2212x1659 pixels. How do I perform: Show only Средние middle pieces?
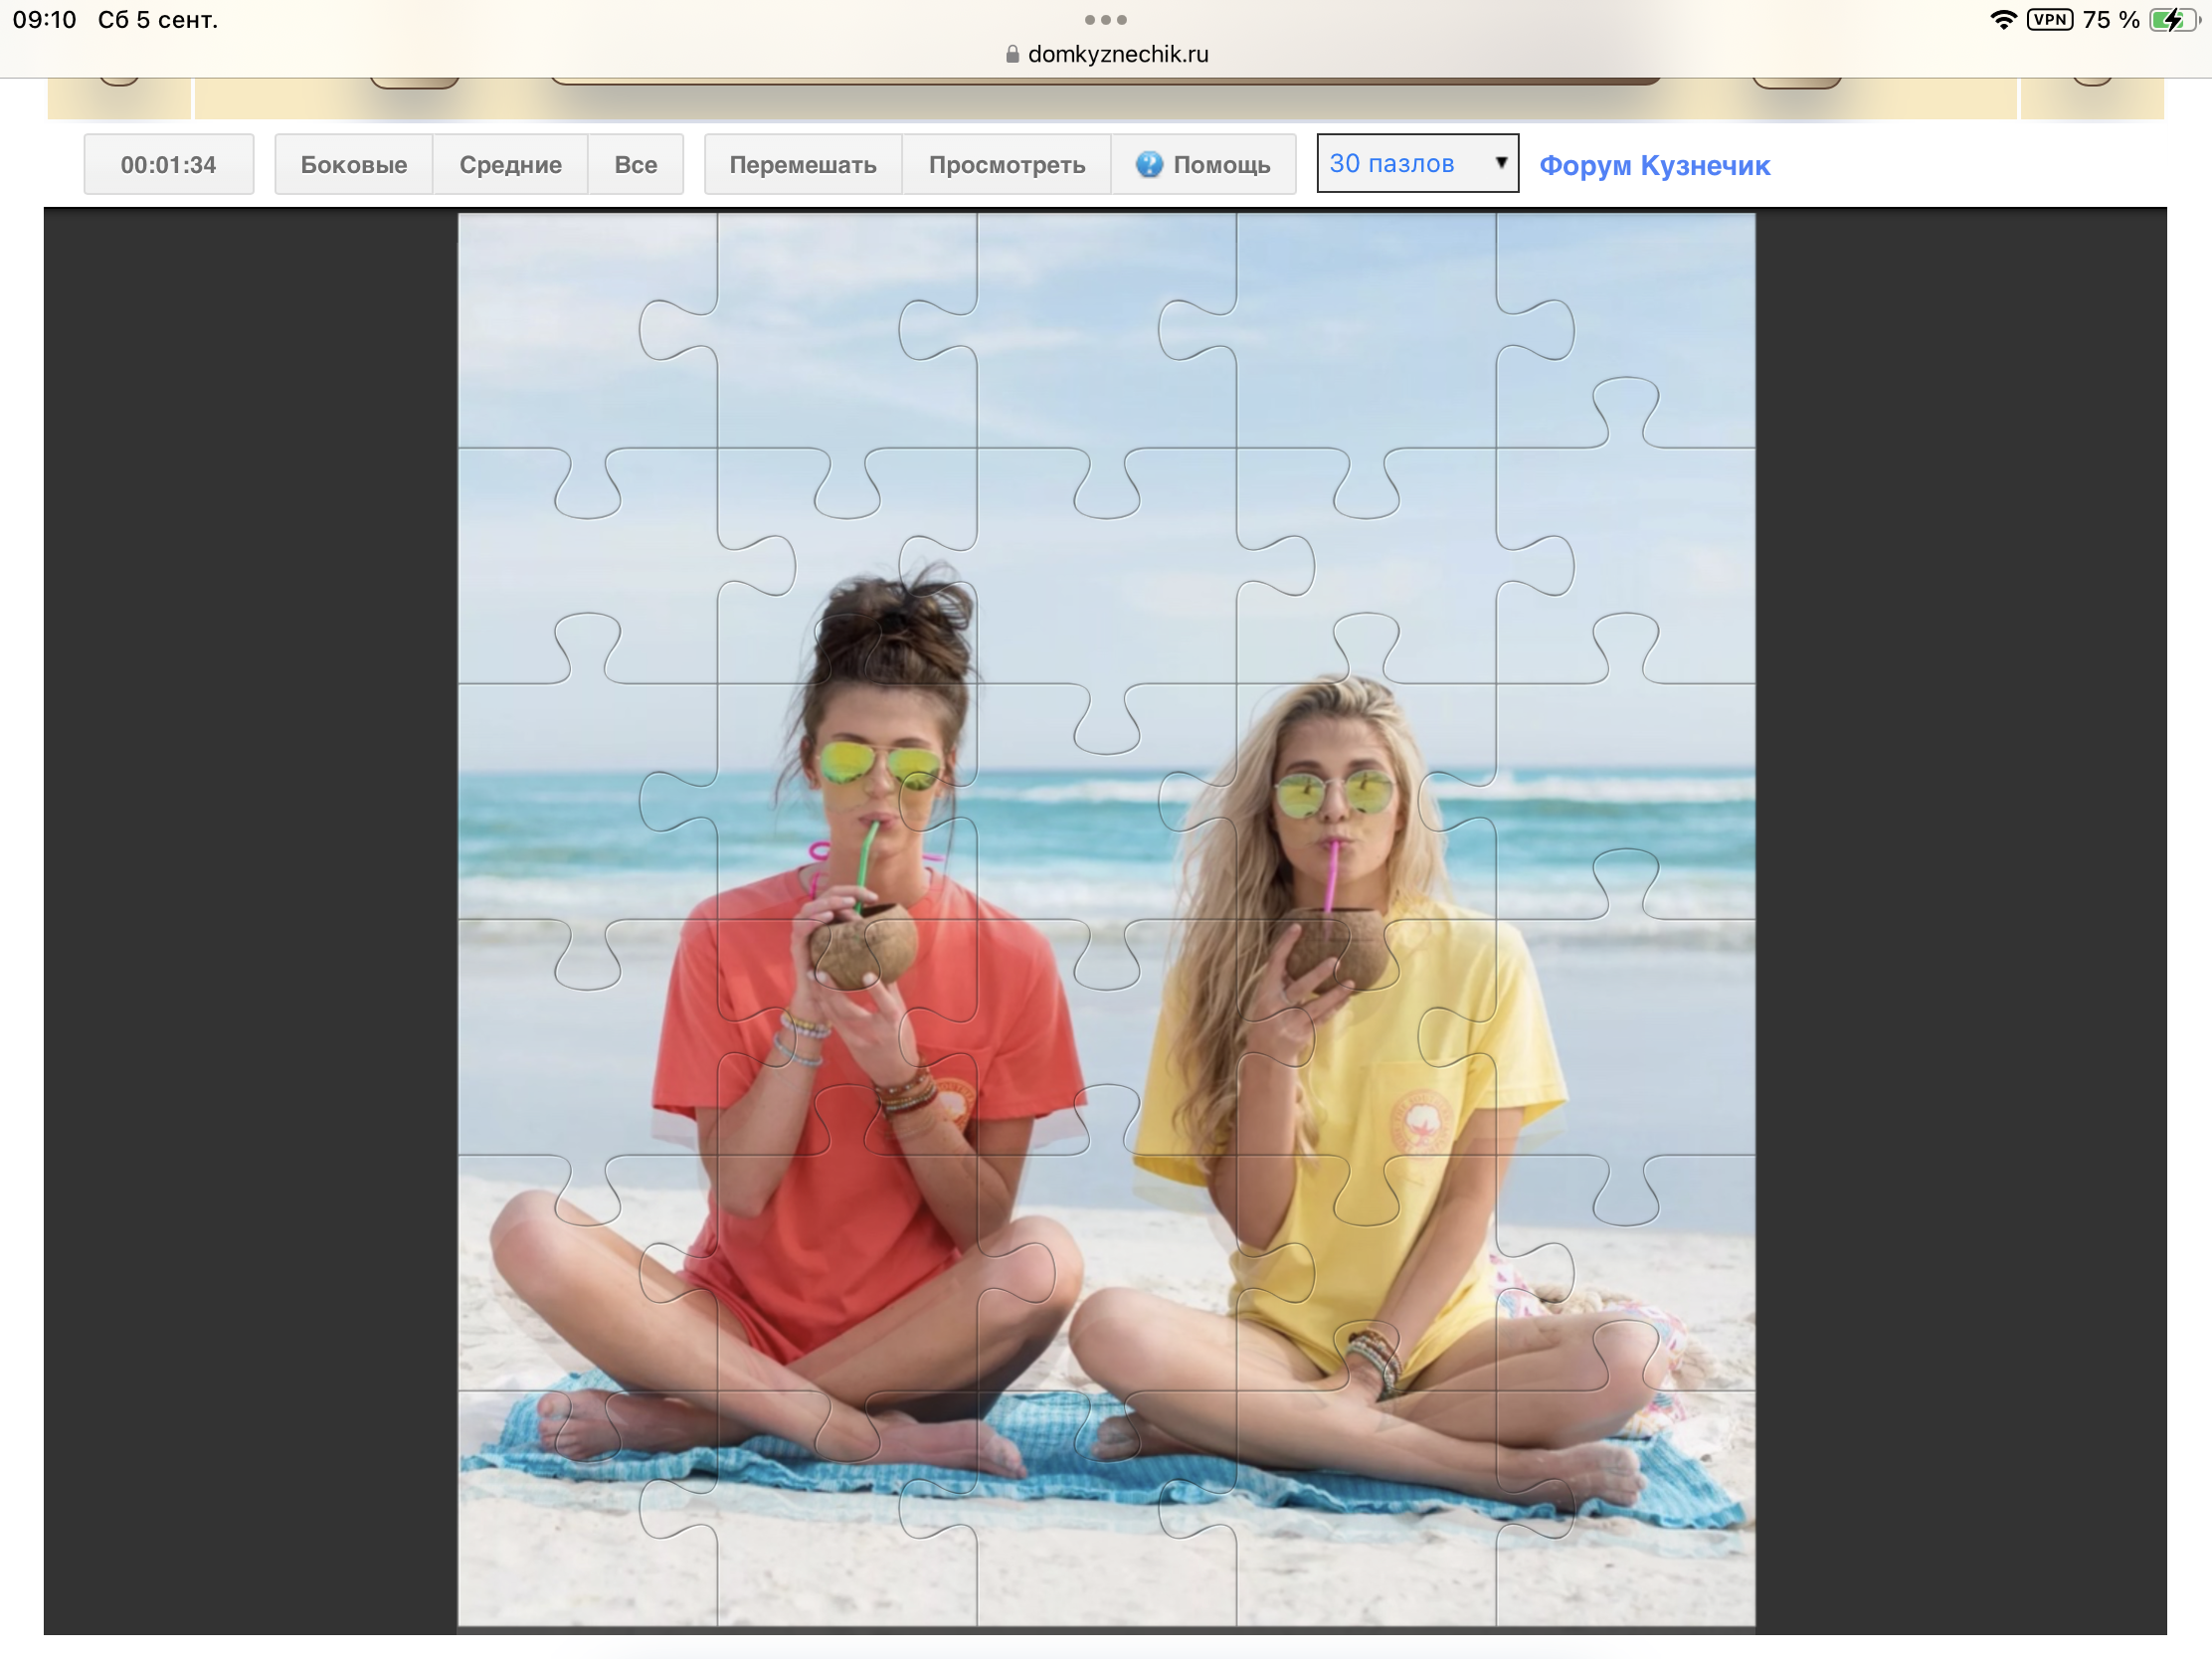click(510, 164)
